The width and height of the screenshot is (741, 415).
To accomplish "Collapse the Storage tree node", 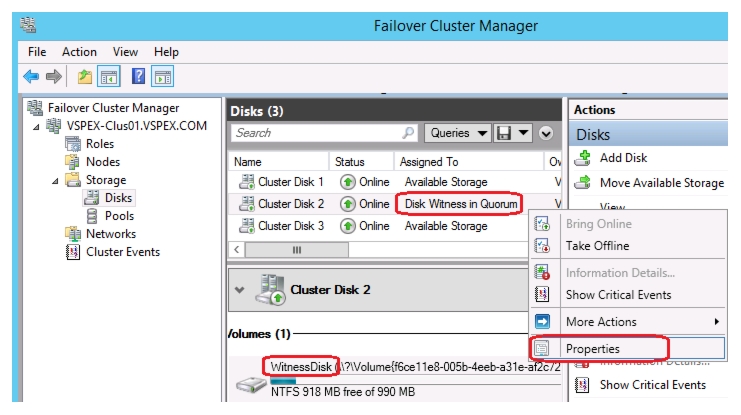I will (55, 181).
